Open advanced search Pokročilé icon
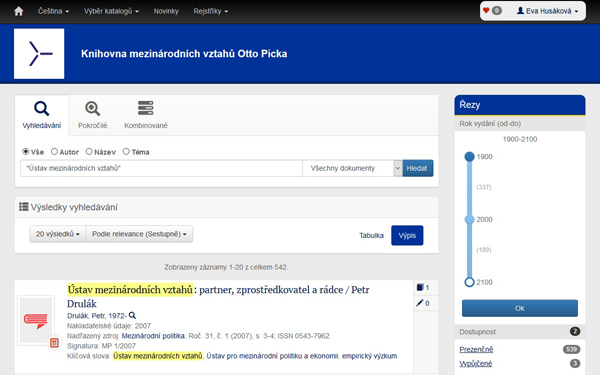Image resolution: width=600 pixels, height=375 pixels. [93, 109]
